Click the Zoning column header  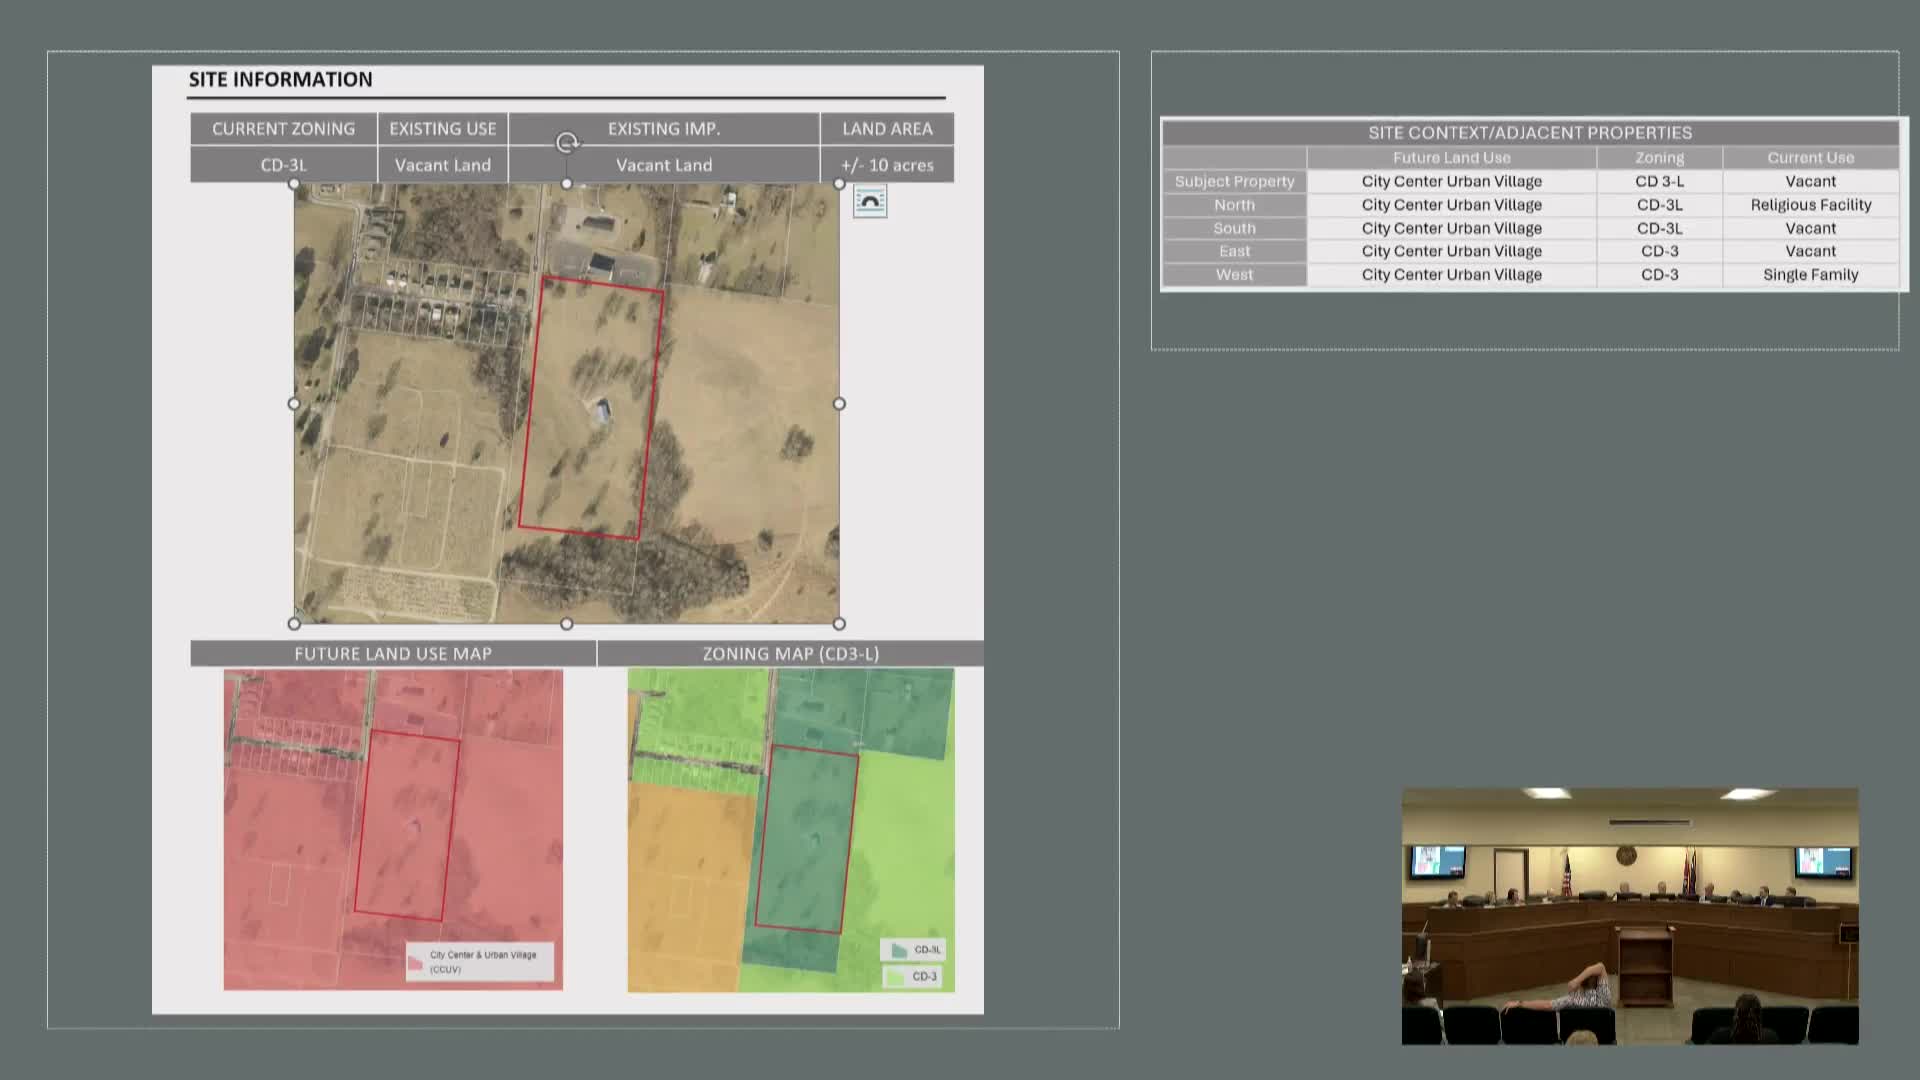[x=1660, y=158]
